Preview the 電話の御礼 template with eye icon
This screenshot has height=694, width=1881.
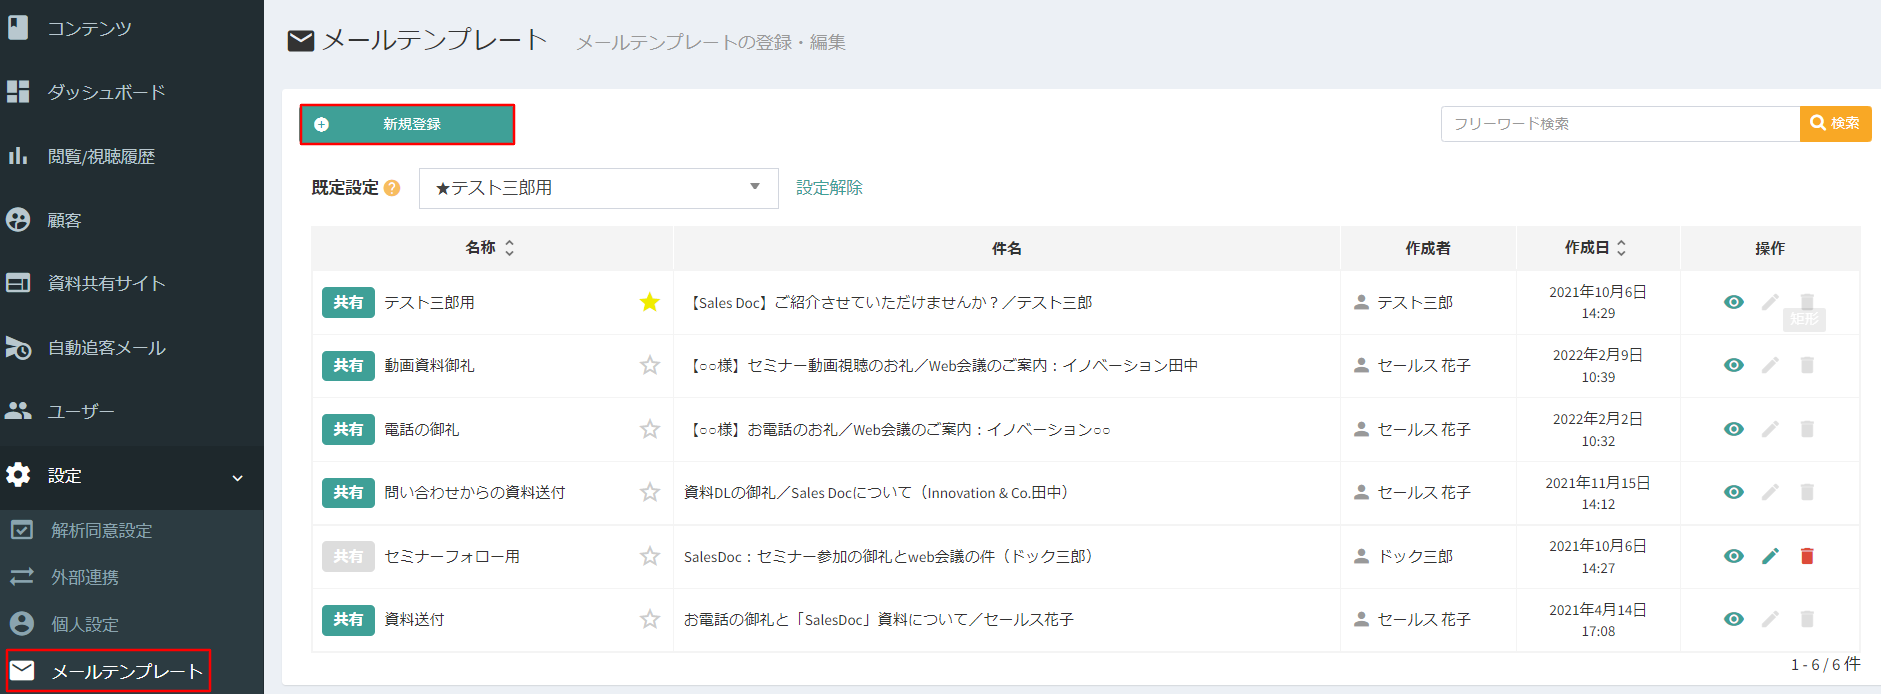point(1734,429)
